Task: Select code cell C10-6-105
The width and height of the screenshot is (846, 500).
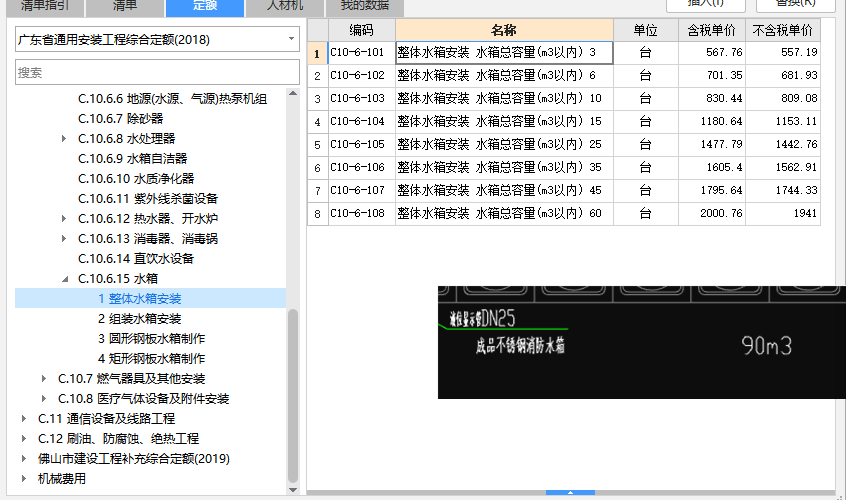Action: tap(361, 145)
